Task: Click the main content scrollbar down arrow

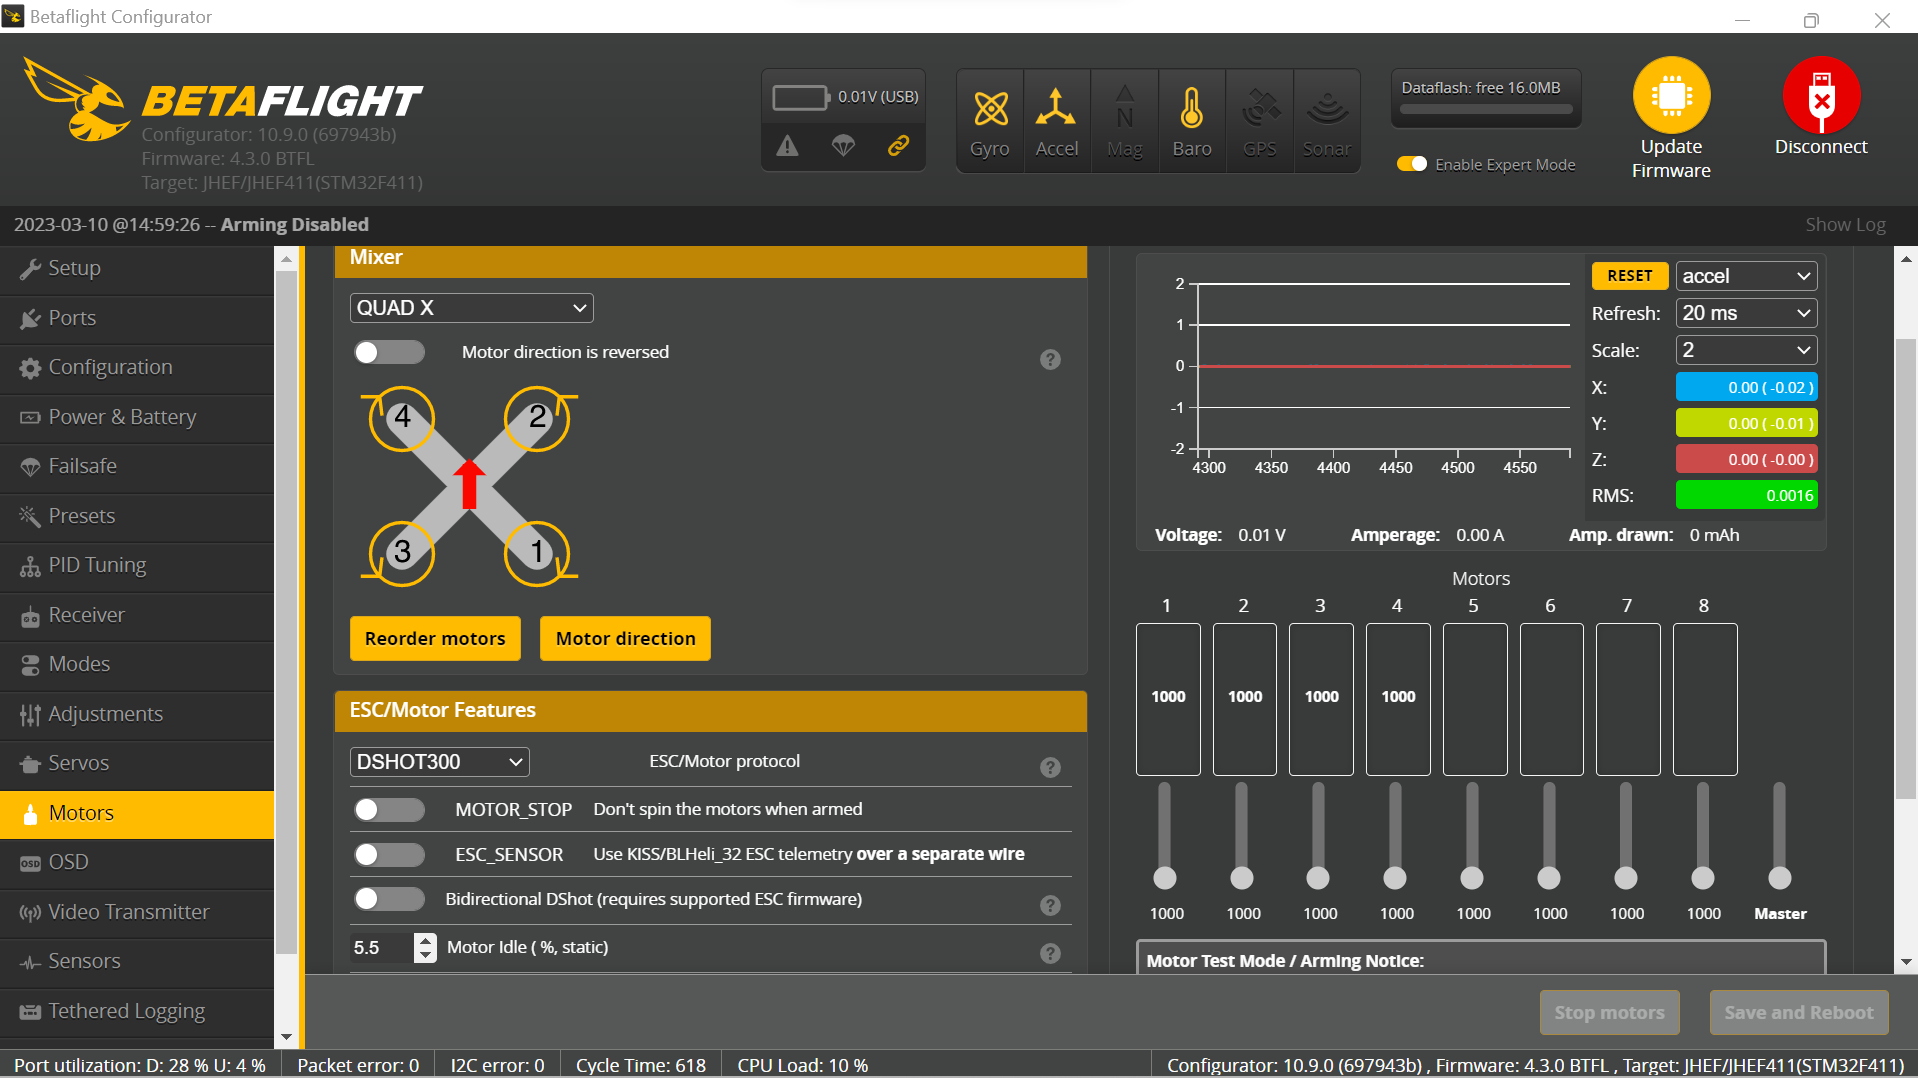Action: click(1906, 962)
